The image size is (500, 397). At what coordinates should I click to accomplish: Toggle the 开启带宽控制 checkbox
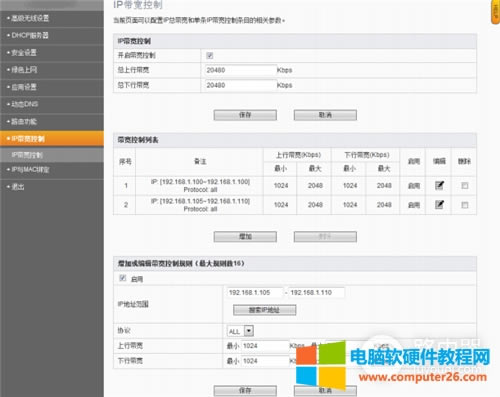[x=210, y=55]
